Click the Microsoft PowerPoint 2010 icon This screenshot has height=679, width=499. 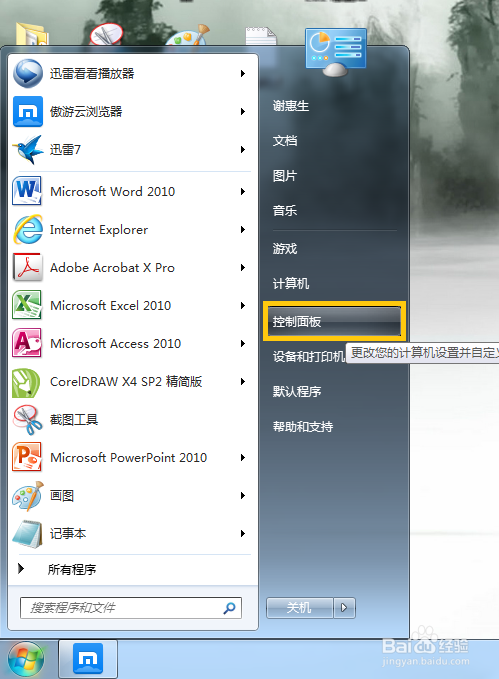[27, 457]
